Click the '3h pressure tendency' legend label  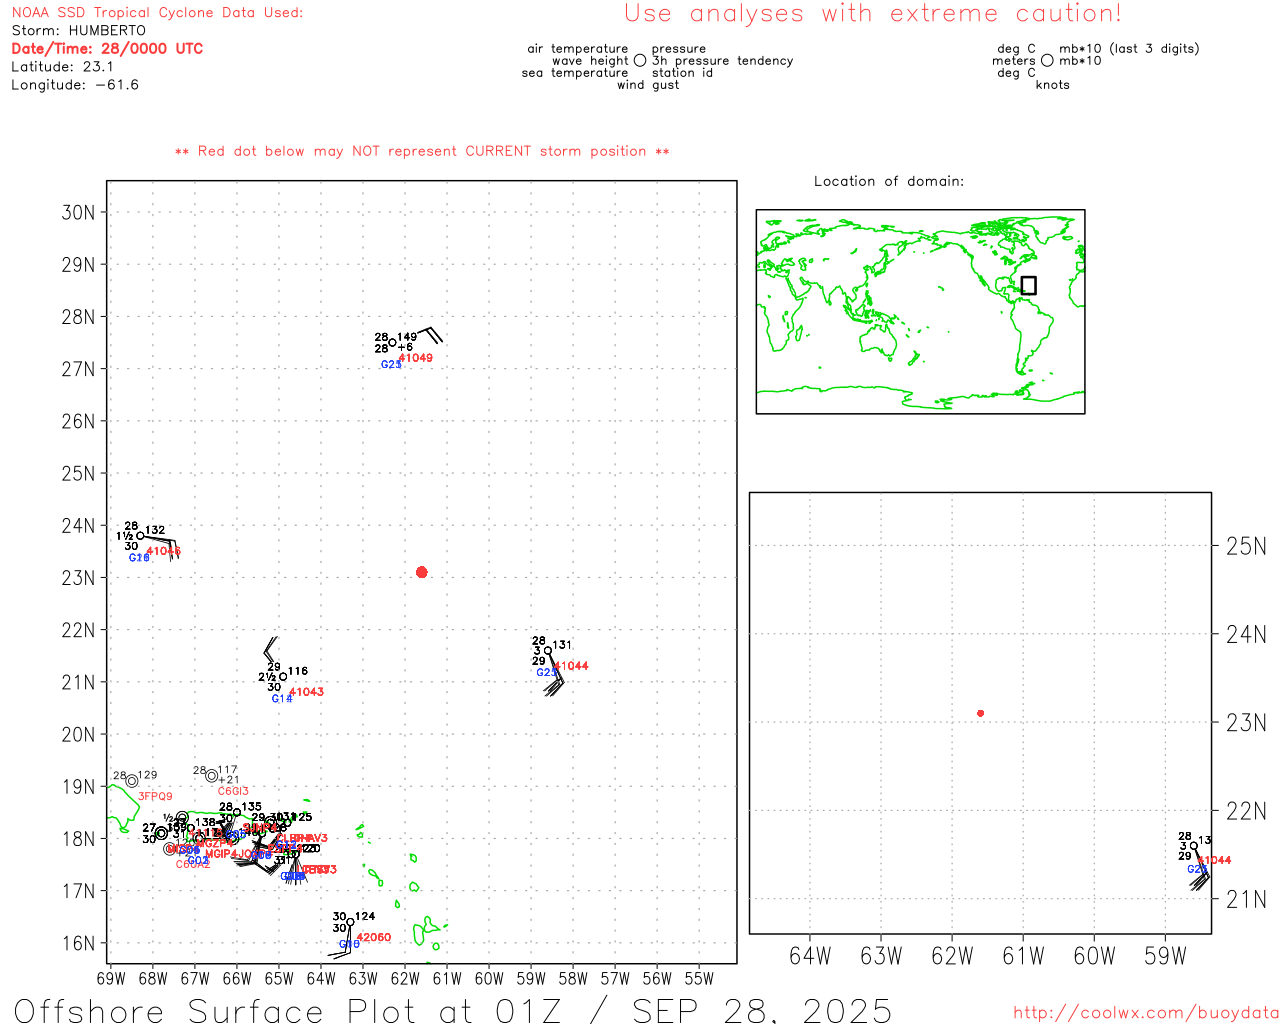722,61
